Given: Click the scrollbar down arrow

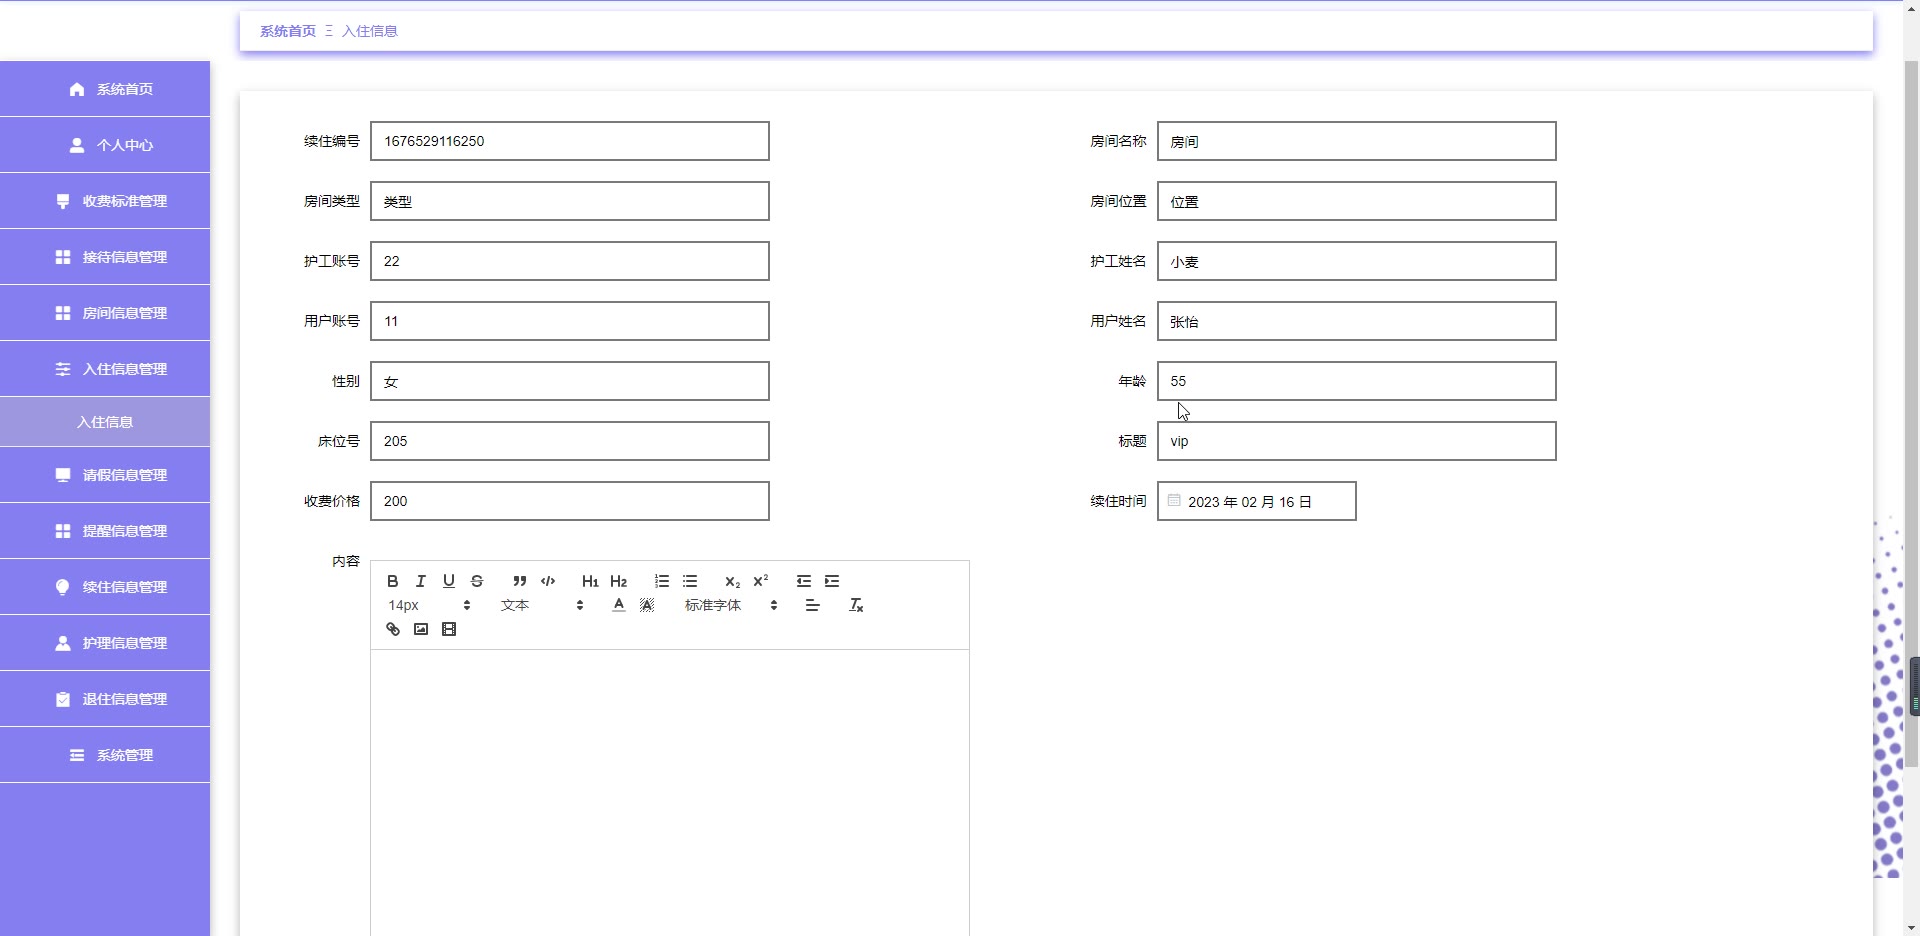Looking at the screenshot, I should (1911, 927).
